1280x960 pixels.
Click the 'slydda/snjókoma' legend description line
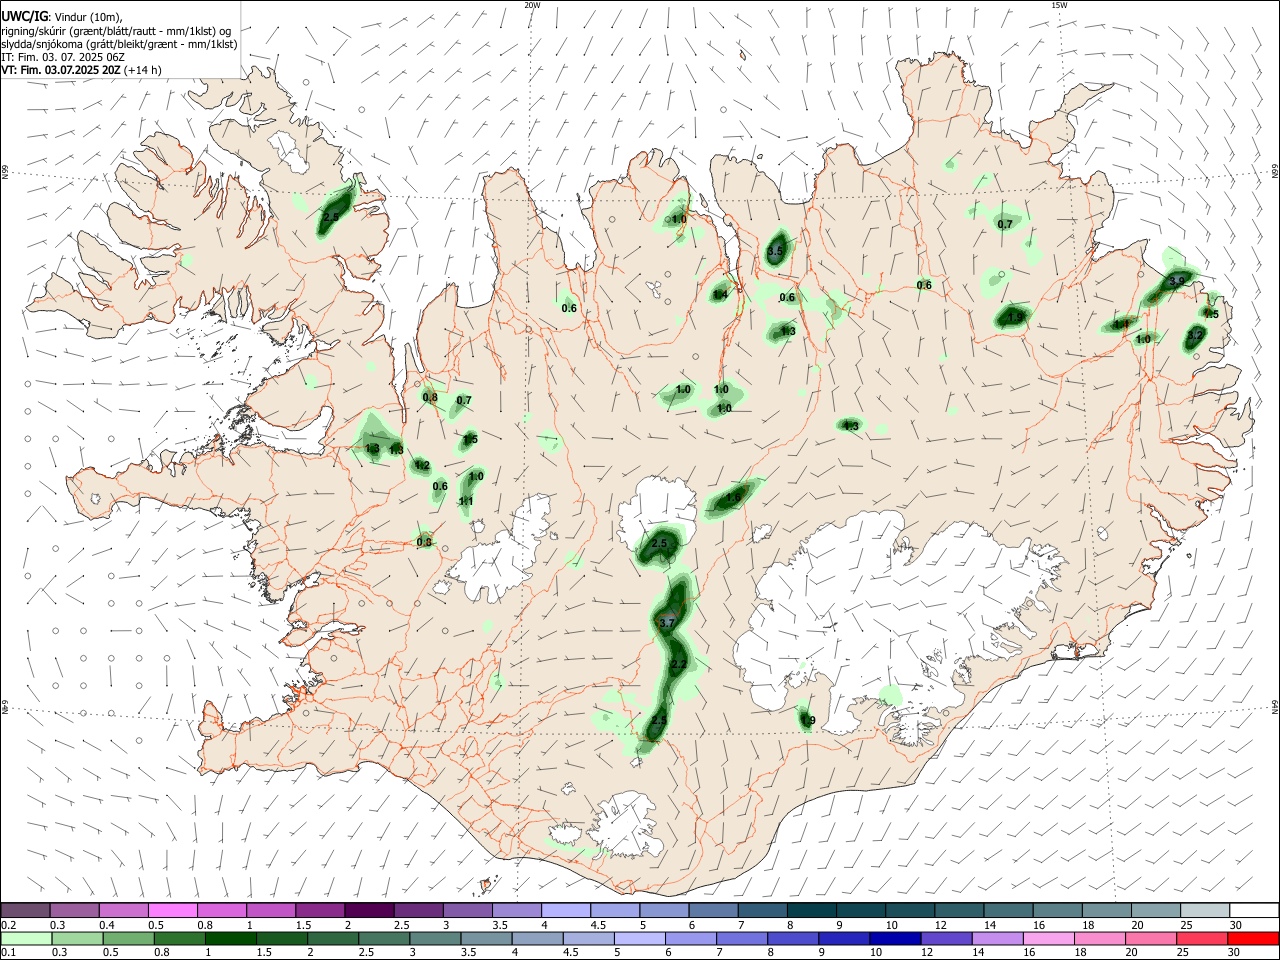[119, 44]
